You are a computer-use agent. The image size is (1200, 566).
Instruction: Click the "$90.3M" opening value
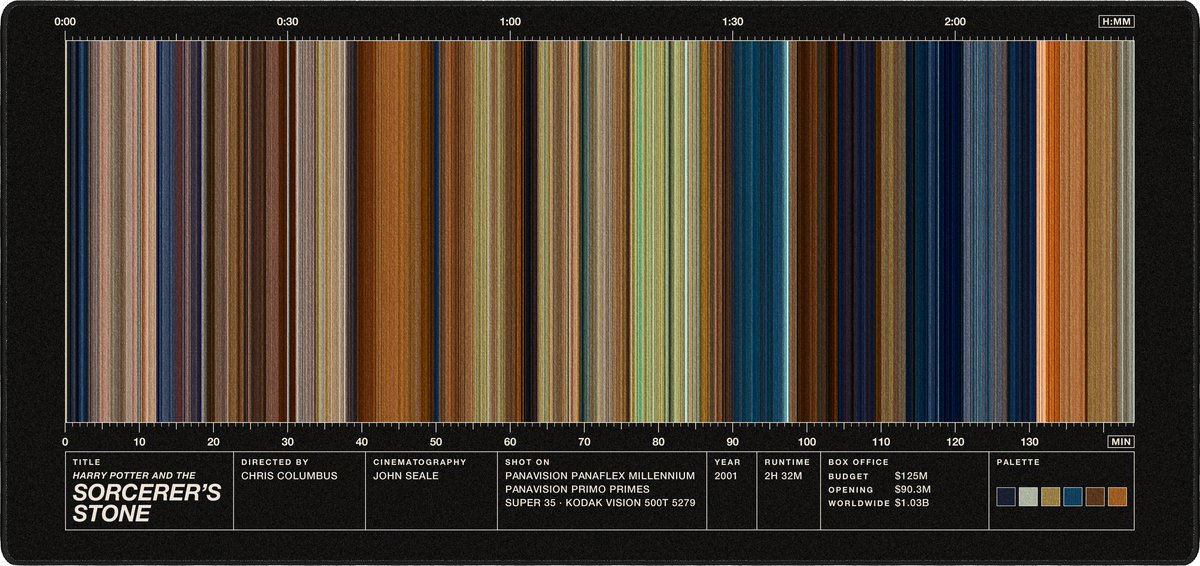[x=912, y=489]
